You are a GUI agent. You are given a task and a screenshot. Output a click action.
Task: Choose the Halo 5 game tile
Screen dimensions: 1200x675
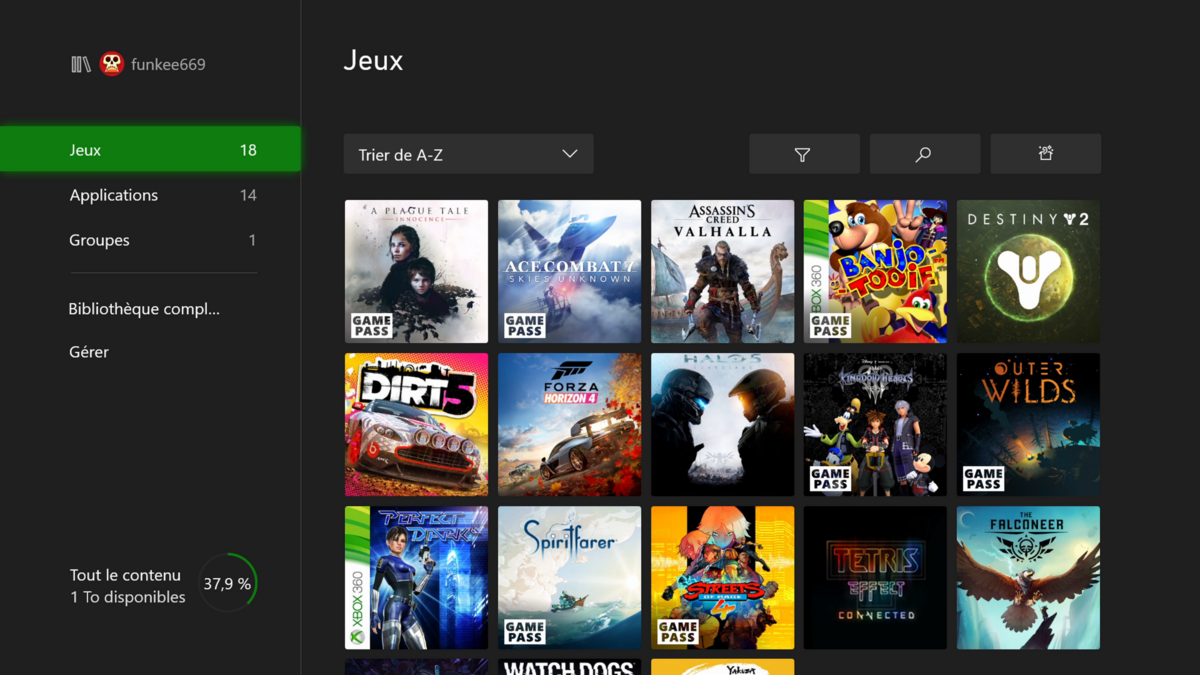pos(723,425)
